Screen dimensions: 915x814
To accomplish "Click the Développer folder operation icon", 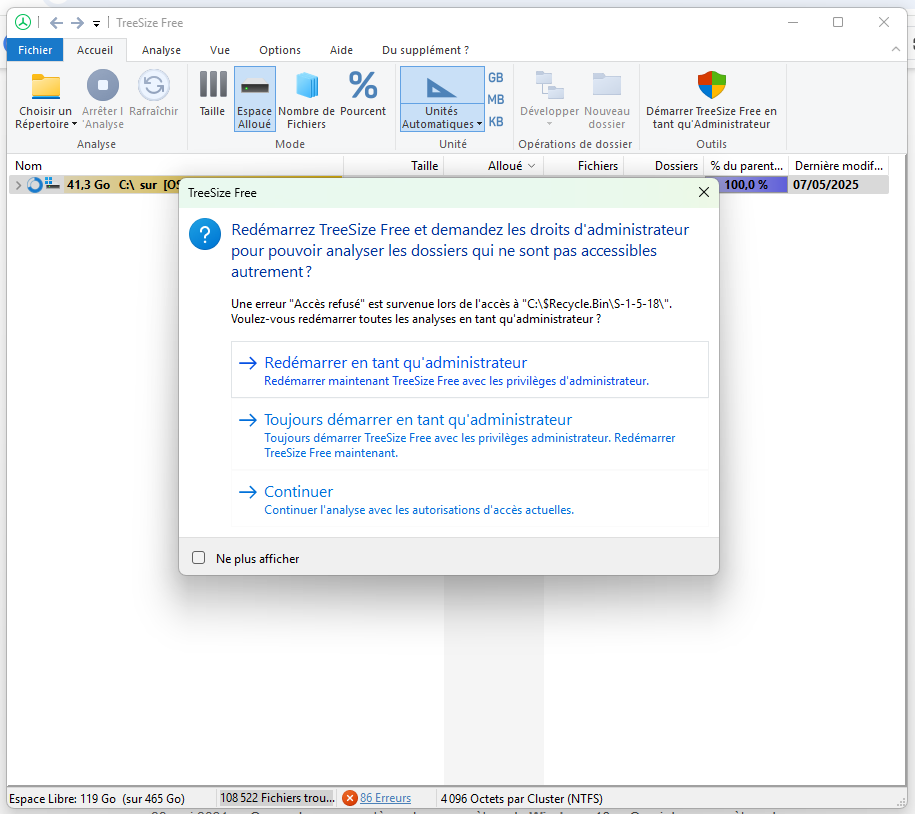I will click(x=550, y=85).
